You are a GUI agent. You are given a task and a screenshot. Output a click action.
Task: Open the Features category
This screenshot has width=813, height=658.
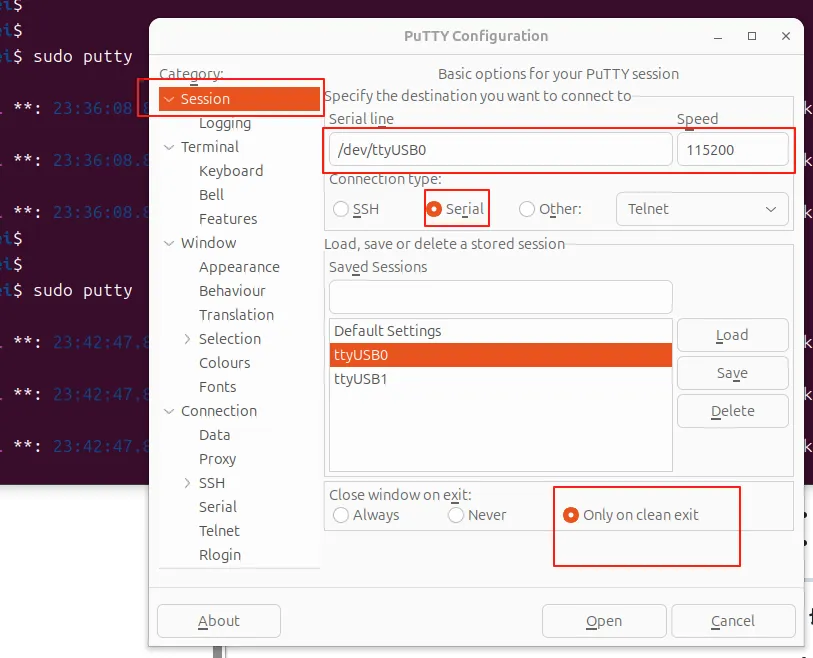click(228, 219)
